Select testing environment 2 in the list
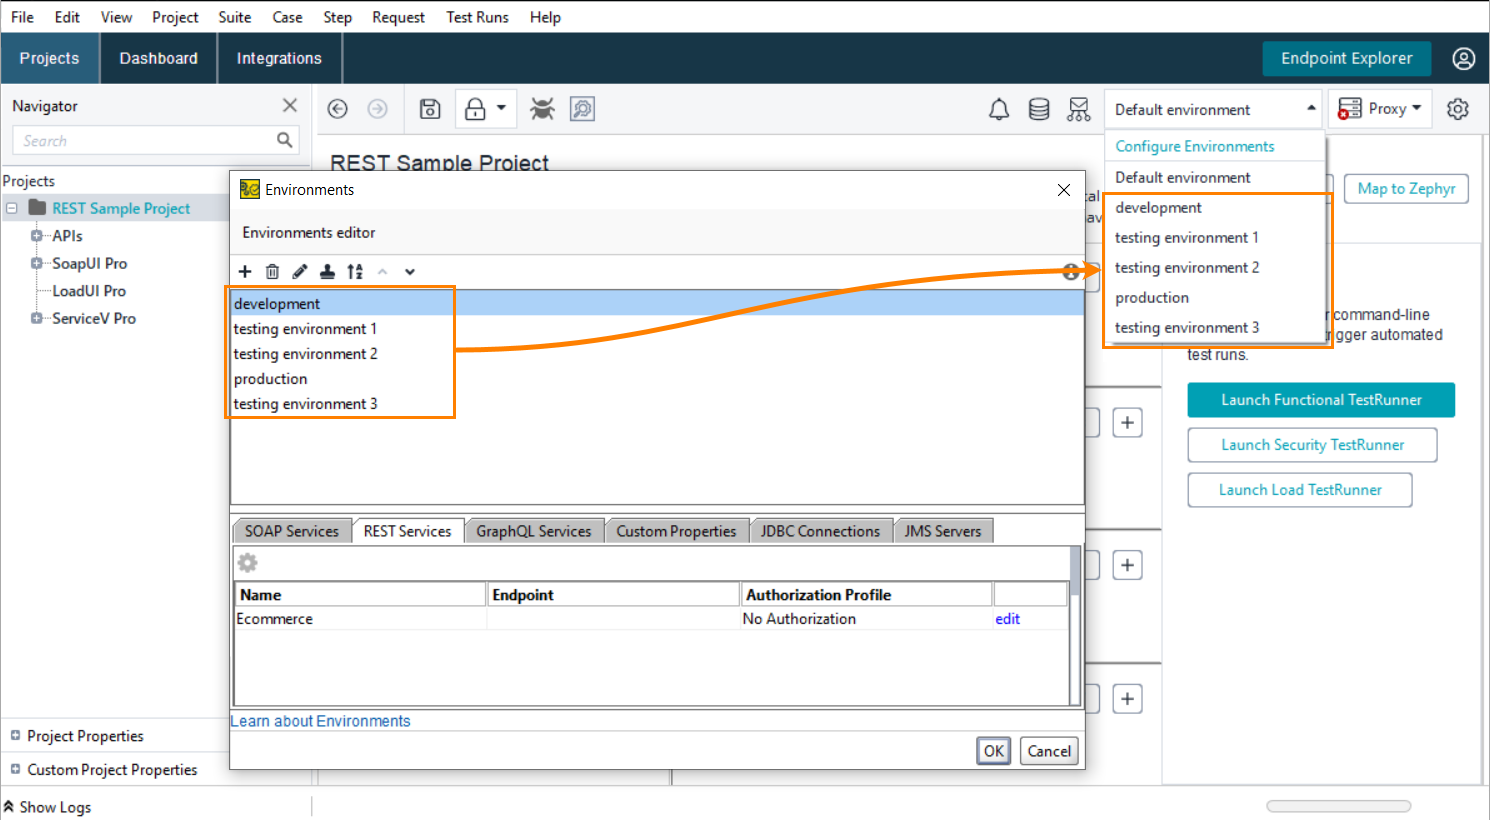This screenshot has width=1490, height=820. tap(305, 353)
